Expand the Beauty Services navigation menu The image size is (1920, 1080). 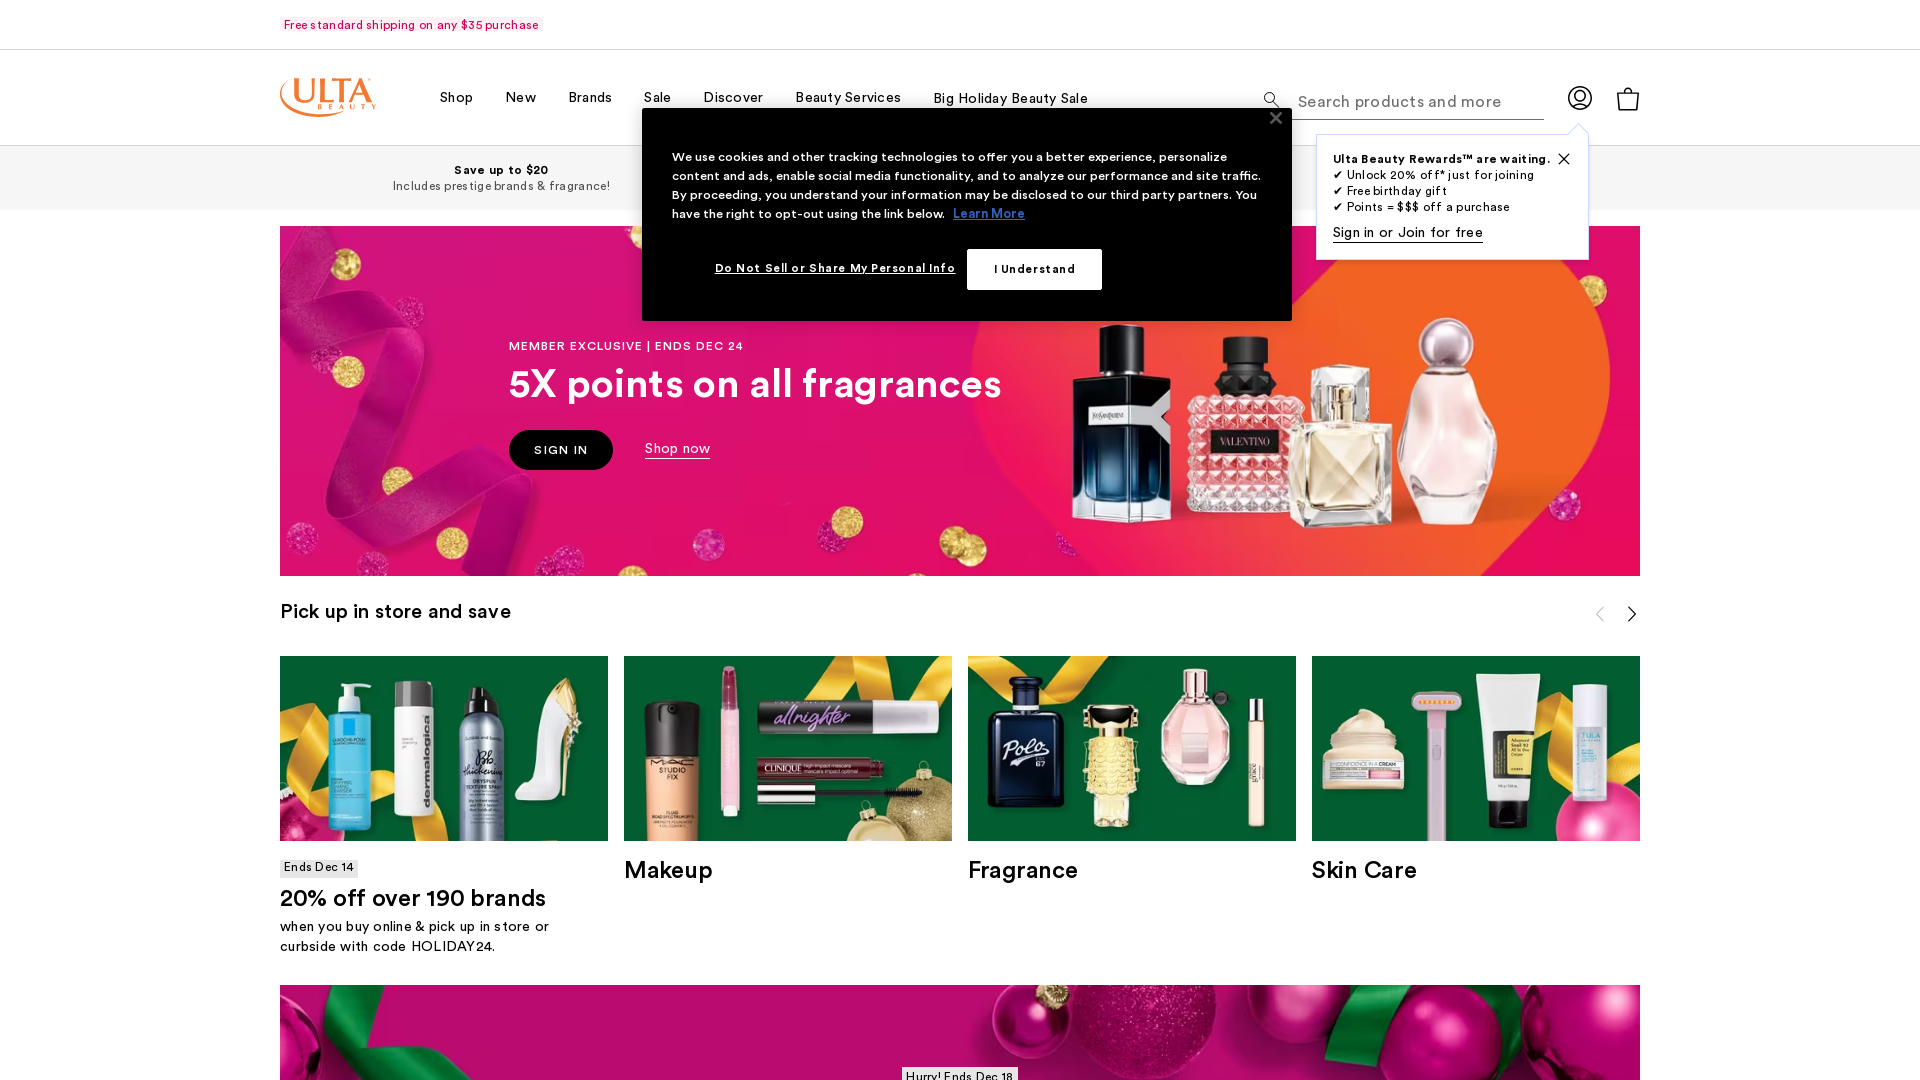(848, 97)
